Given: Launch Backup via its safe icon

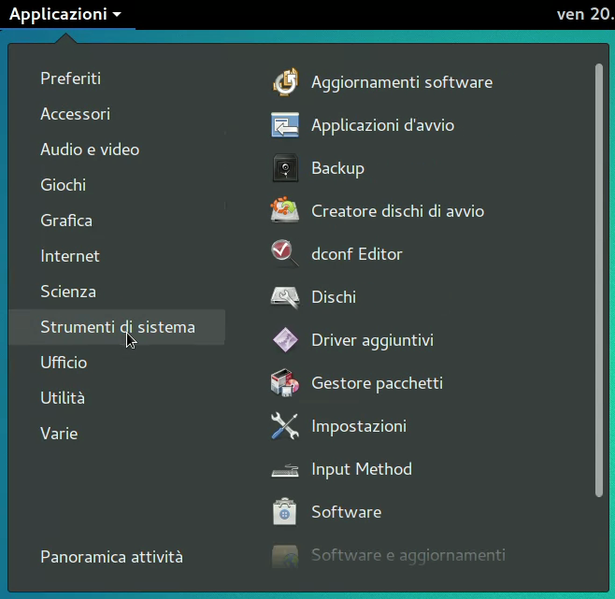Looking at the screenshot, I should 285,168.
